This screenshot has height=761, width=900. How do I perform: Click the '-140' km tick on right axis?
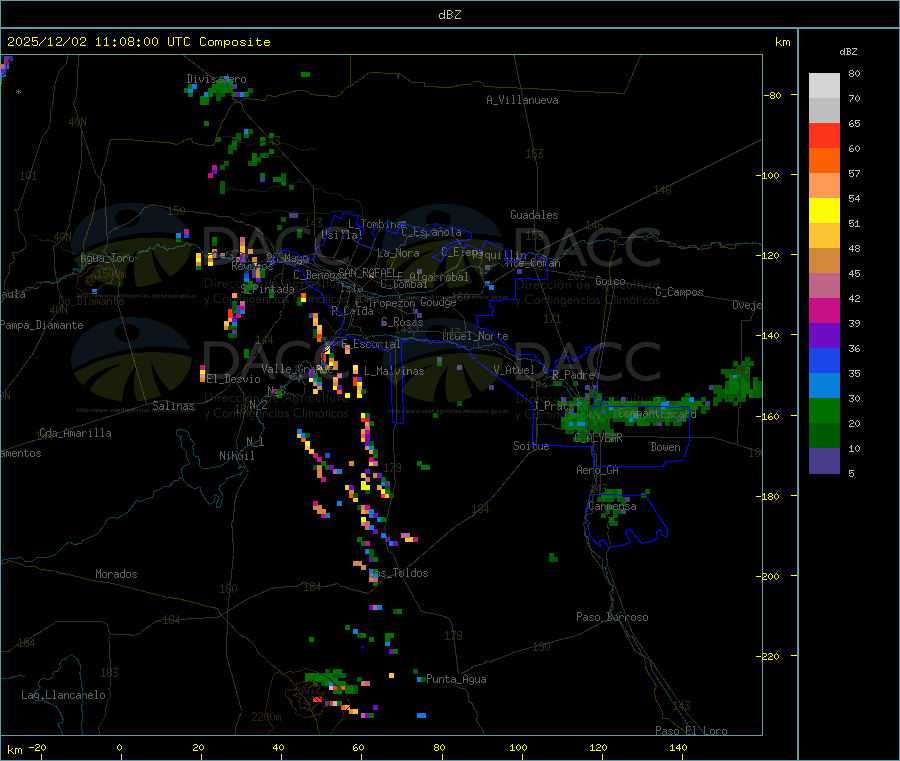point(770,335)
